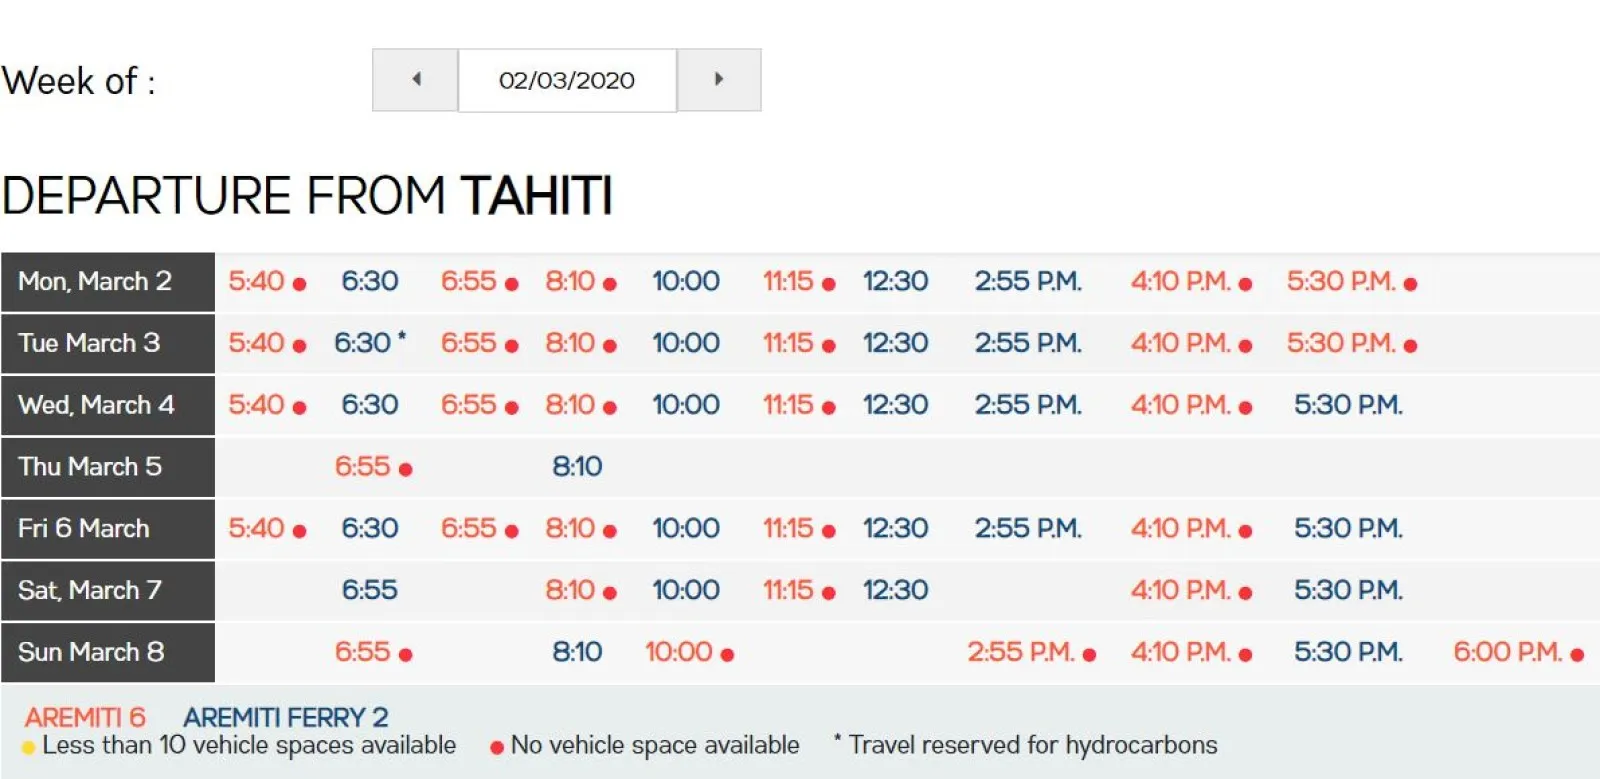Pick Thursday March 5 6:55 departure
Screen dimensions: 1600x779
[x=362, y=467]
